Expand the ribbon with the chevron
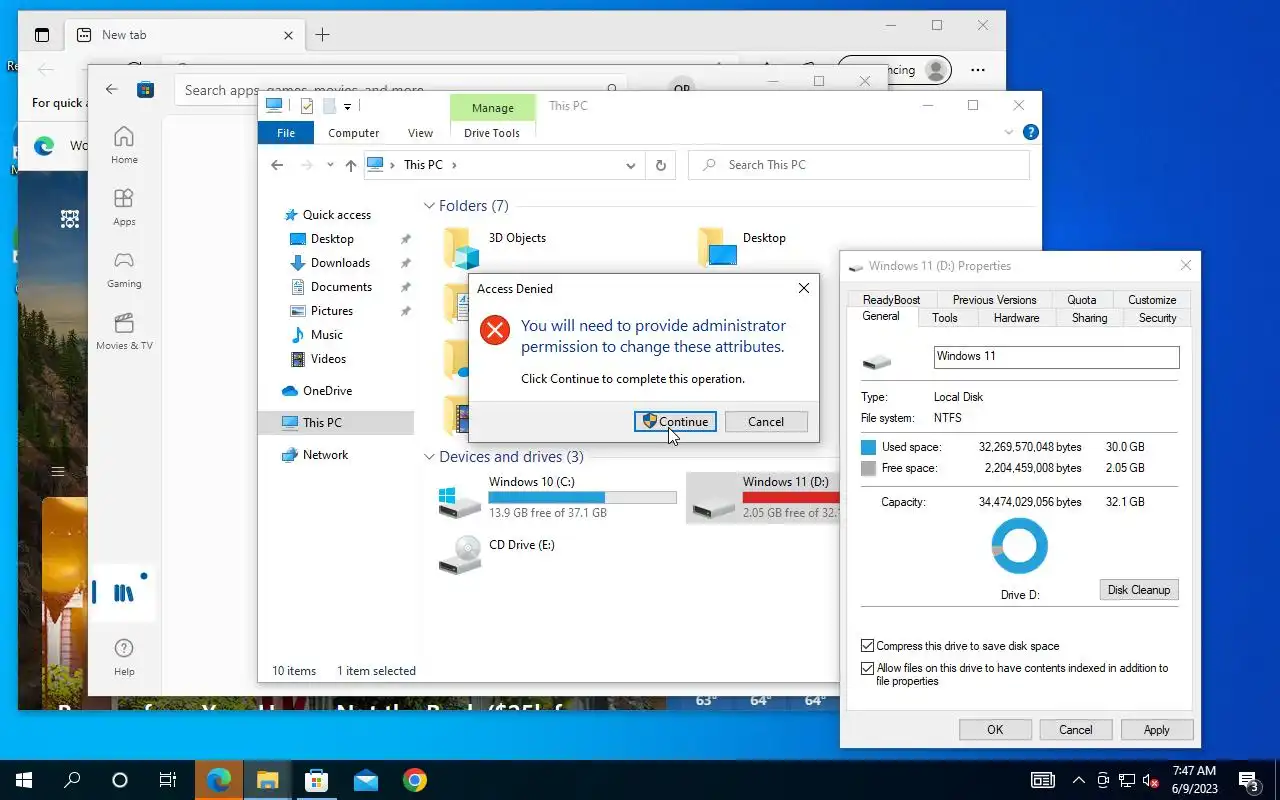The width and height of the screenshot is (1280, 800). [x=1009, y=132]
